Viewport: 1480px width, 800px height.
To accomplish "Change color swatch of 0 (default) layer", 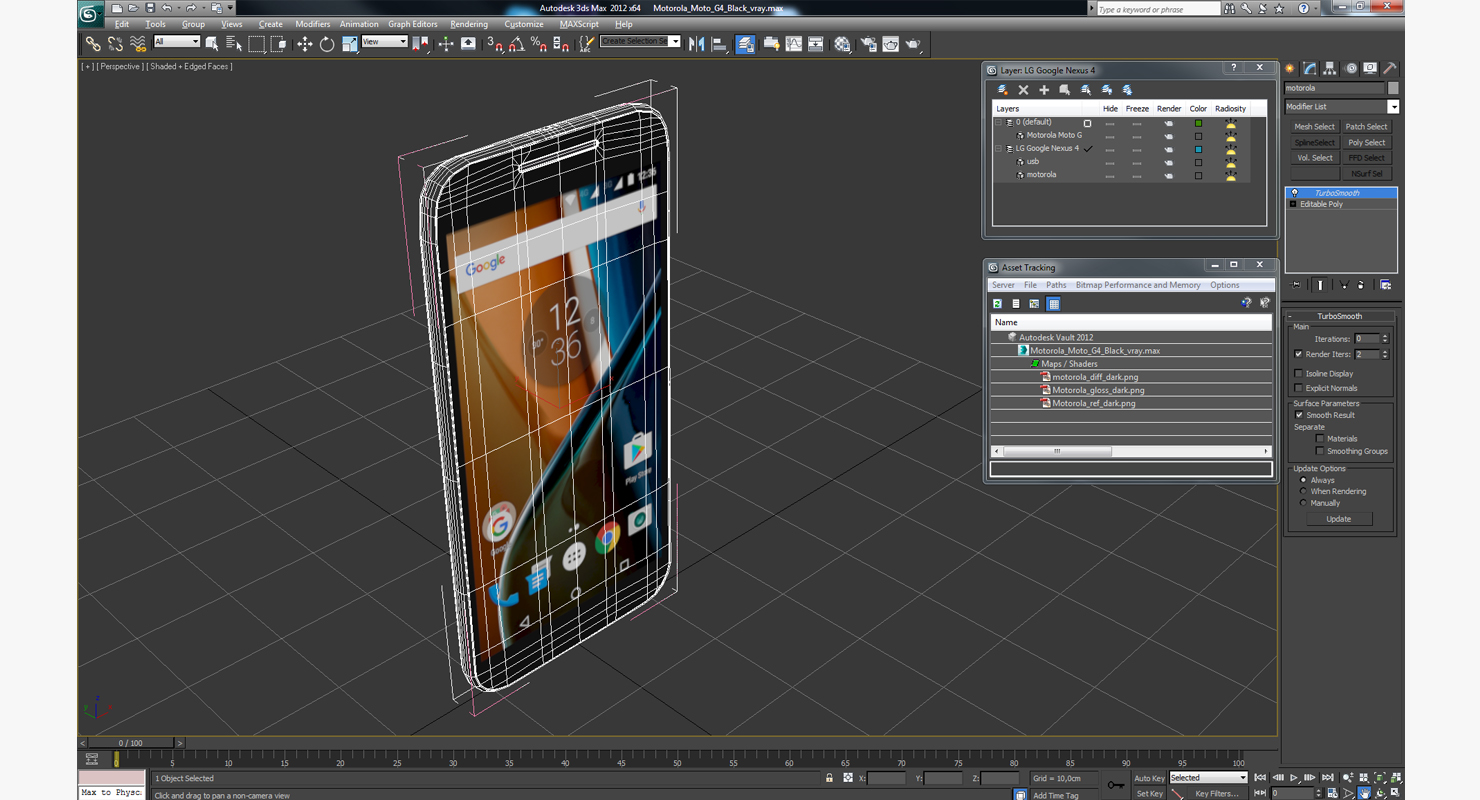I will point(1198,123).
